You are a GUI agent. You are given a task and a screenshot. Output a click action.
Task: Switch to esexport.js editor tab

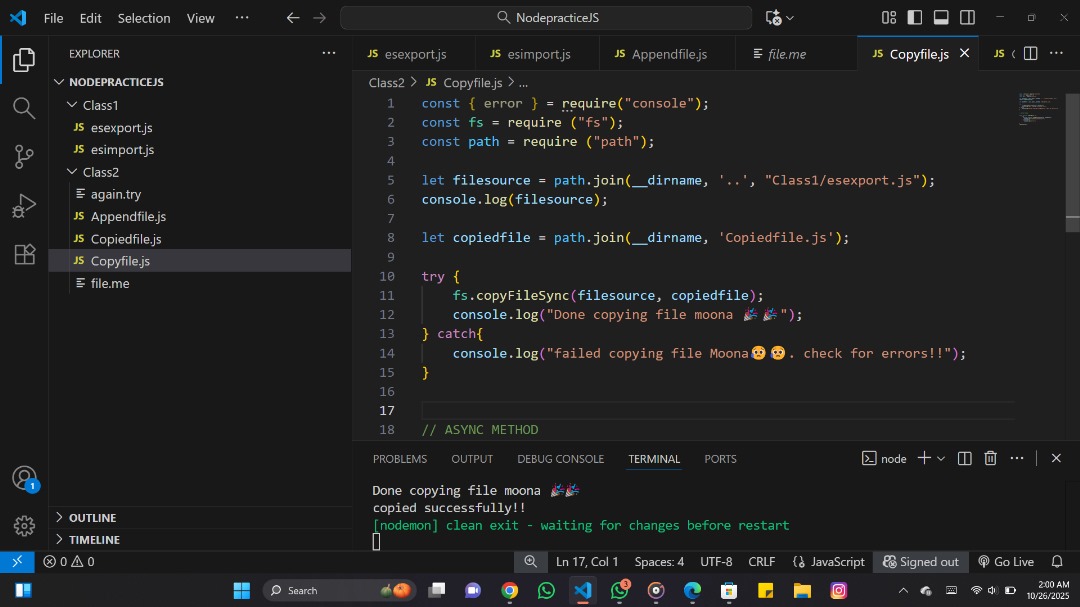point(414,54)
